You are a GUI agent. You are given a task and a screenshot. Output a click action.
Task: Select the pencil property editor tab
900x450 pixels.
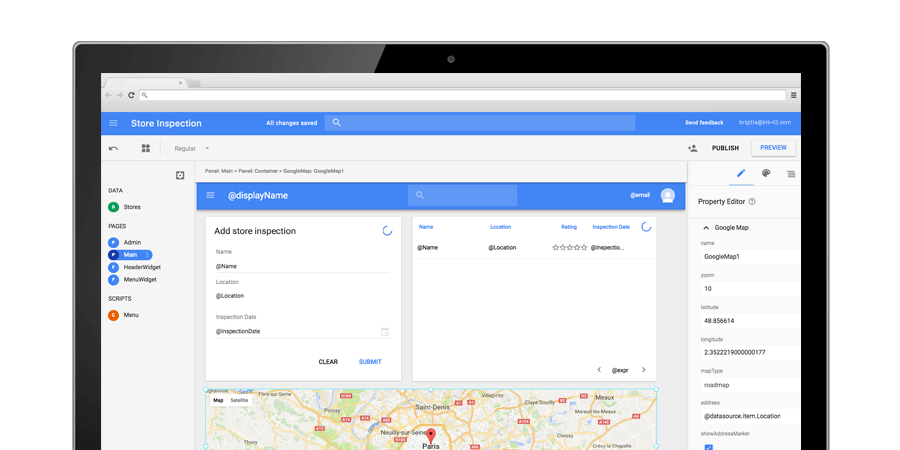coord(741,173)
